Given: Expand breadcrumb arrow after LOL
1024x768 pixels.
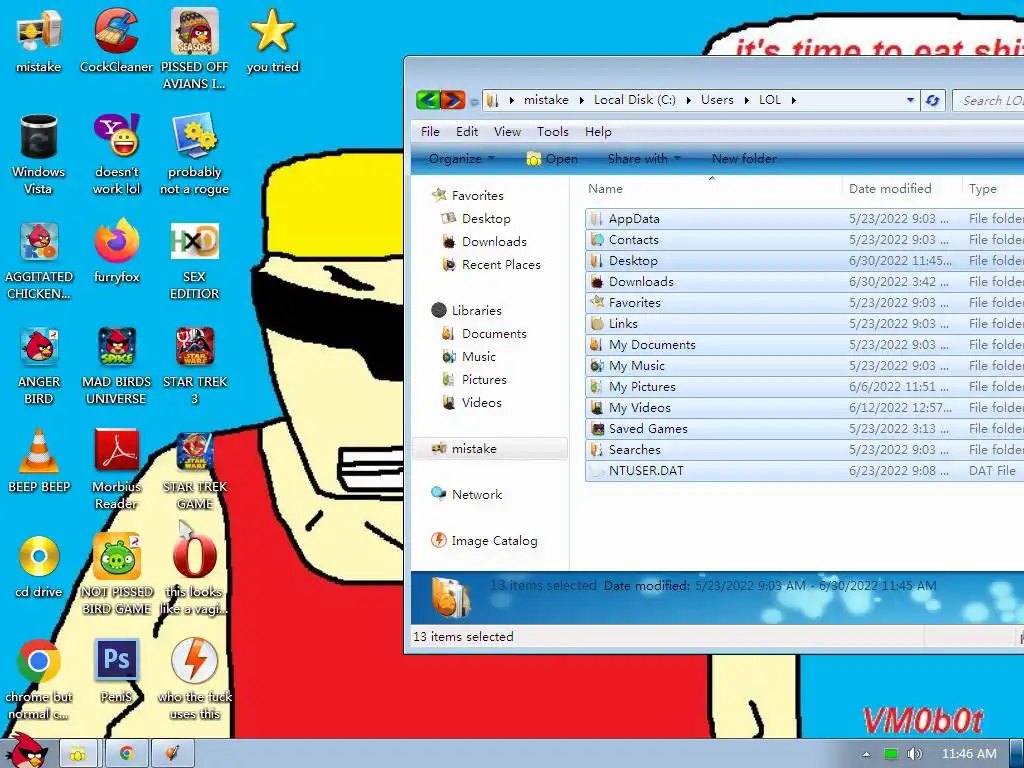Looking at the screenshot, I should click(793, 101).
